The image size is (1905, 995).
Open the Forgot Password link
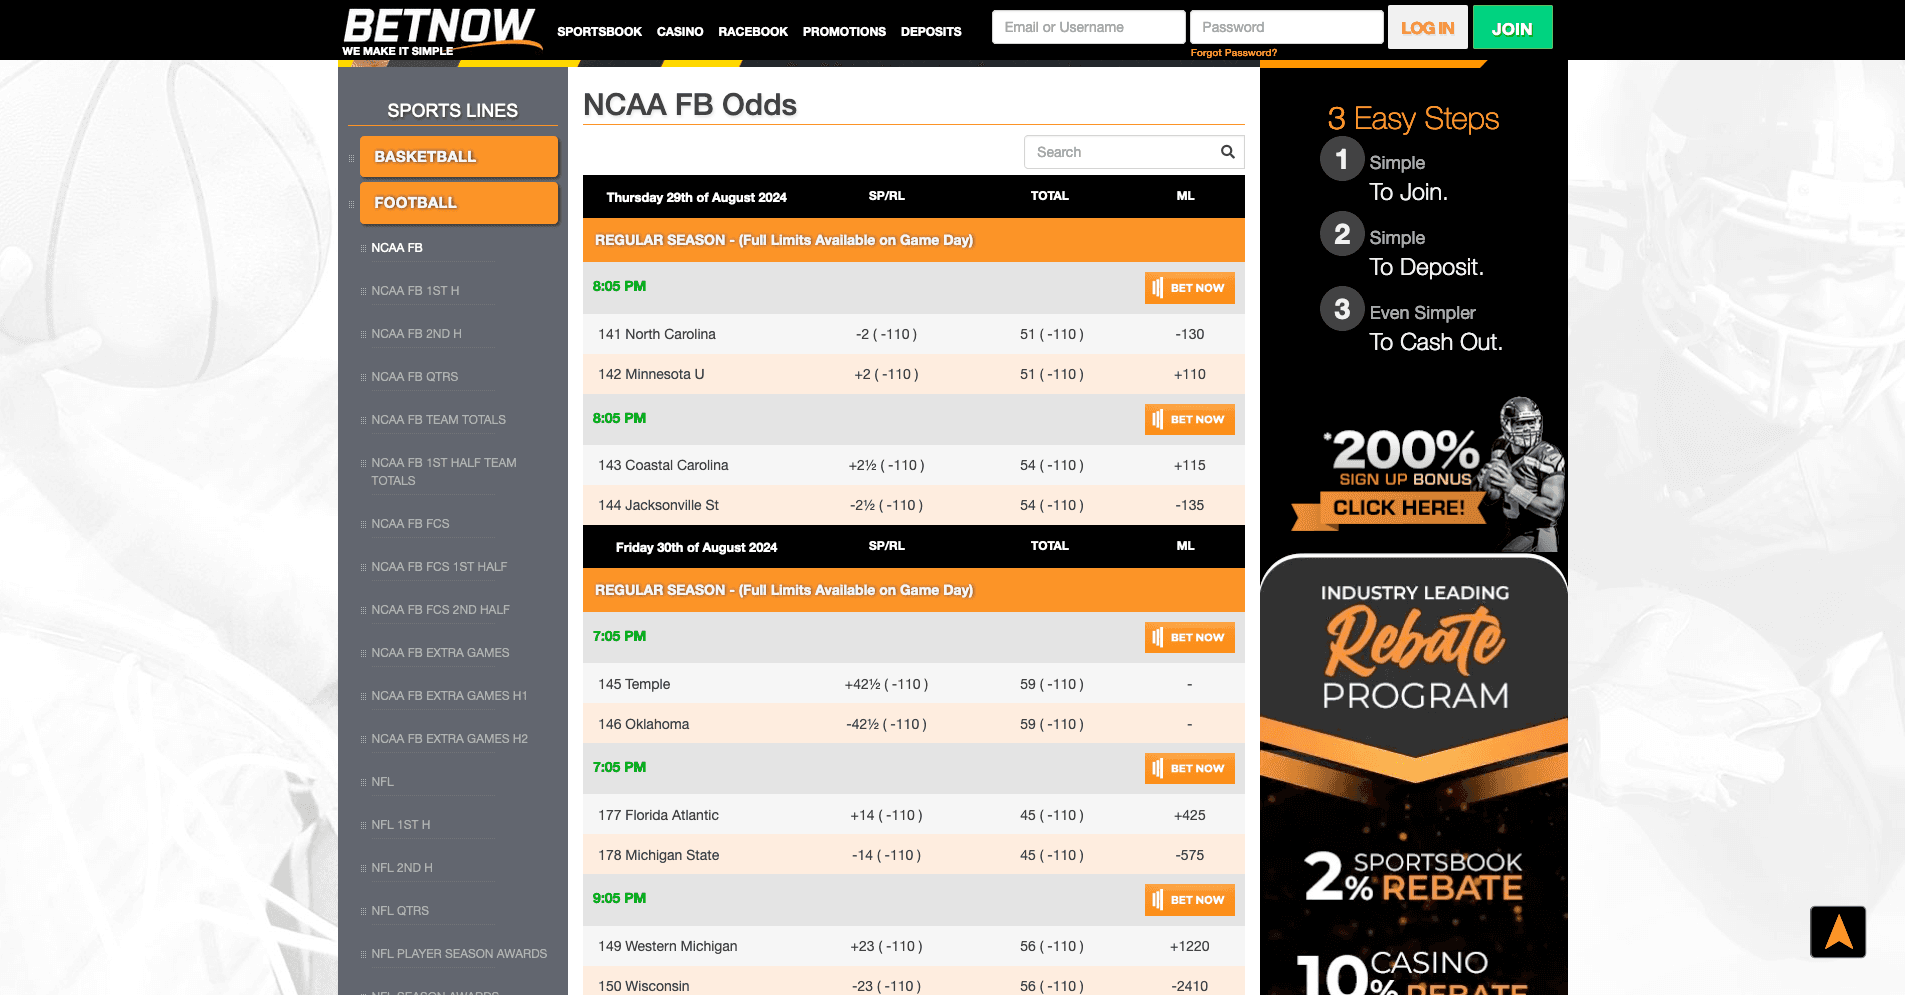[x=1233, y=53]
